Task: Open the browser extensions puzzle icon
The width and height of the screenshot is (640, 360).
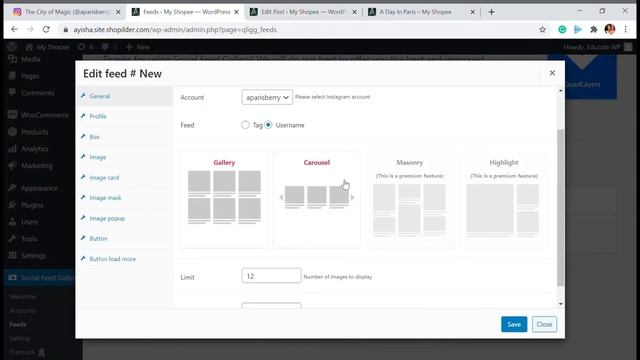Action: click(x=593, y=29)
